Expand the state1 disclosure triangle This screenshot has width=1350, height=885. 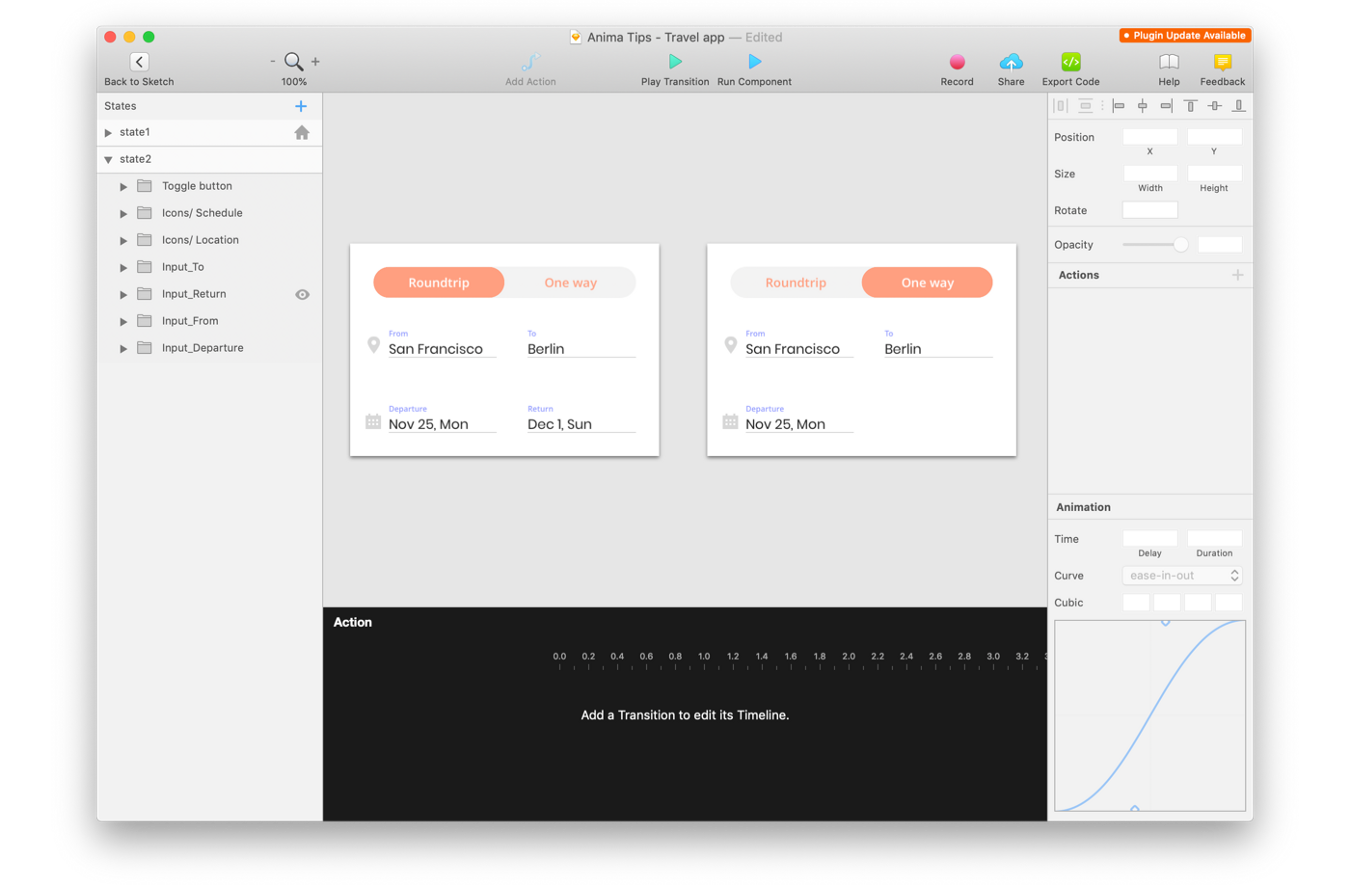[x=108, y=132]
